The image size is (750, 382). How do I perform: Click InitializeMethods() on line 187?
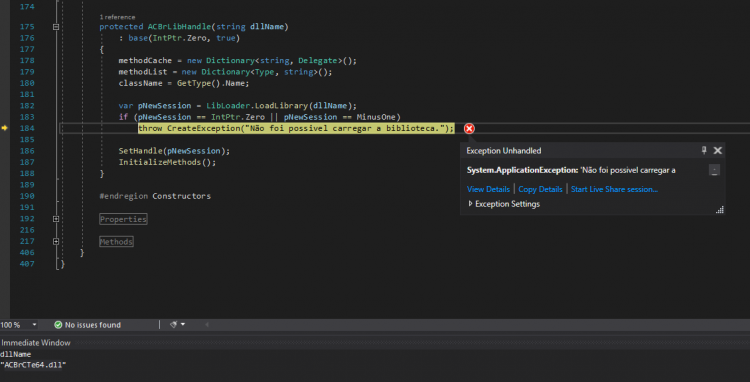[167, 162]
